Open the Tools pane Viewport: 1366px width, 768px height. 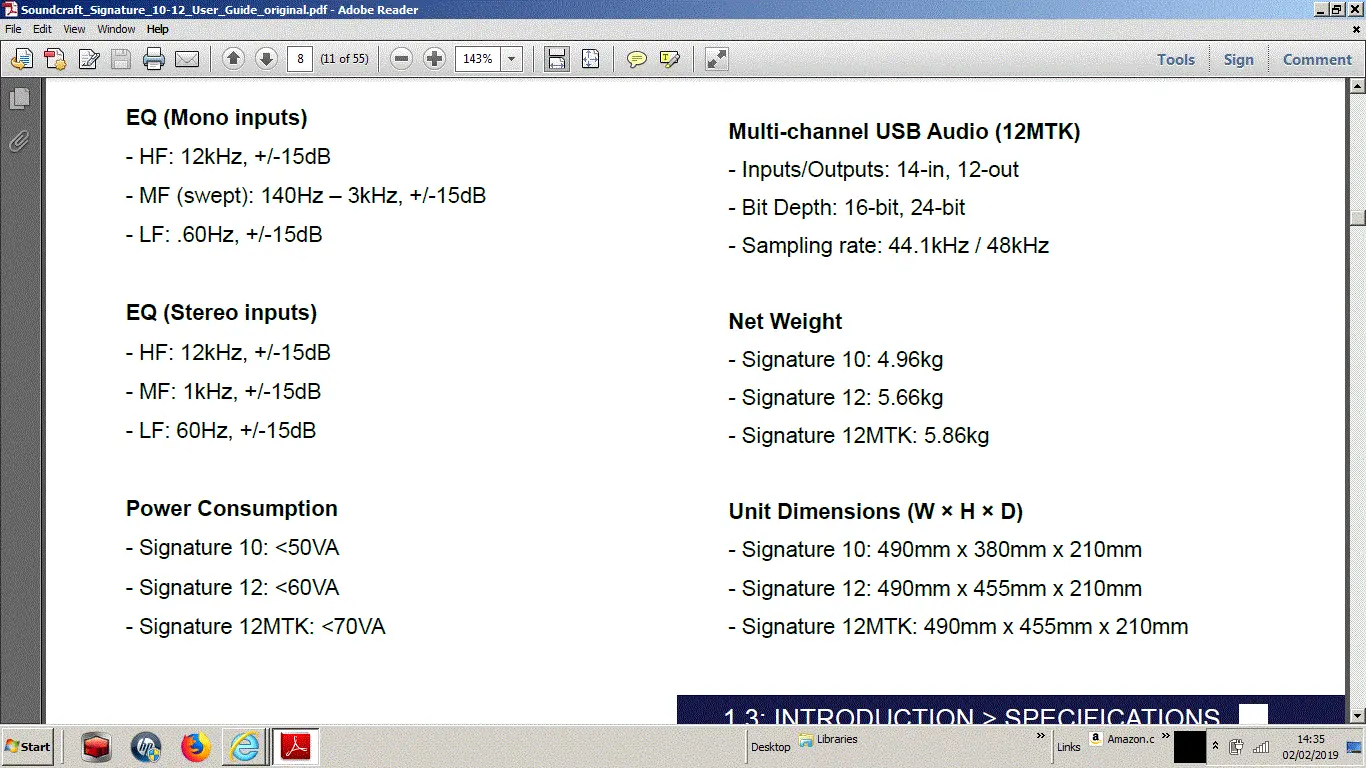pyautogui.click(x=1175, y=59)
